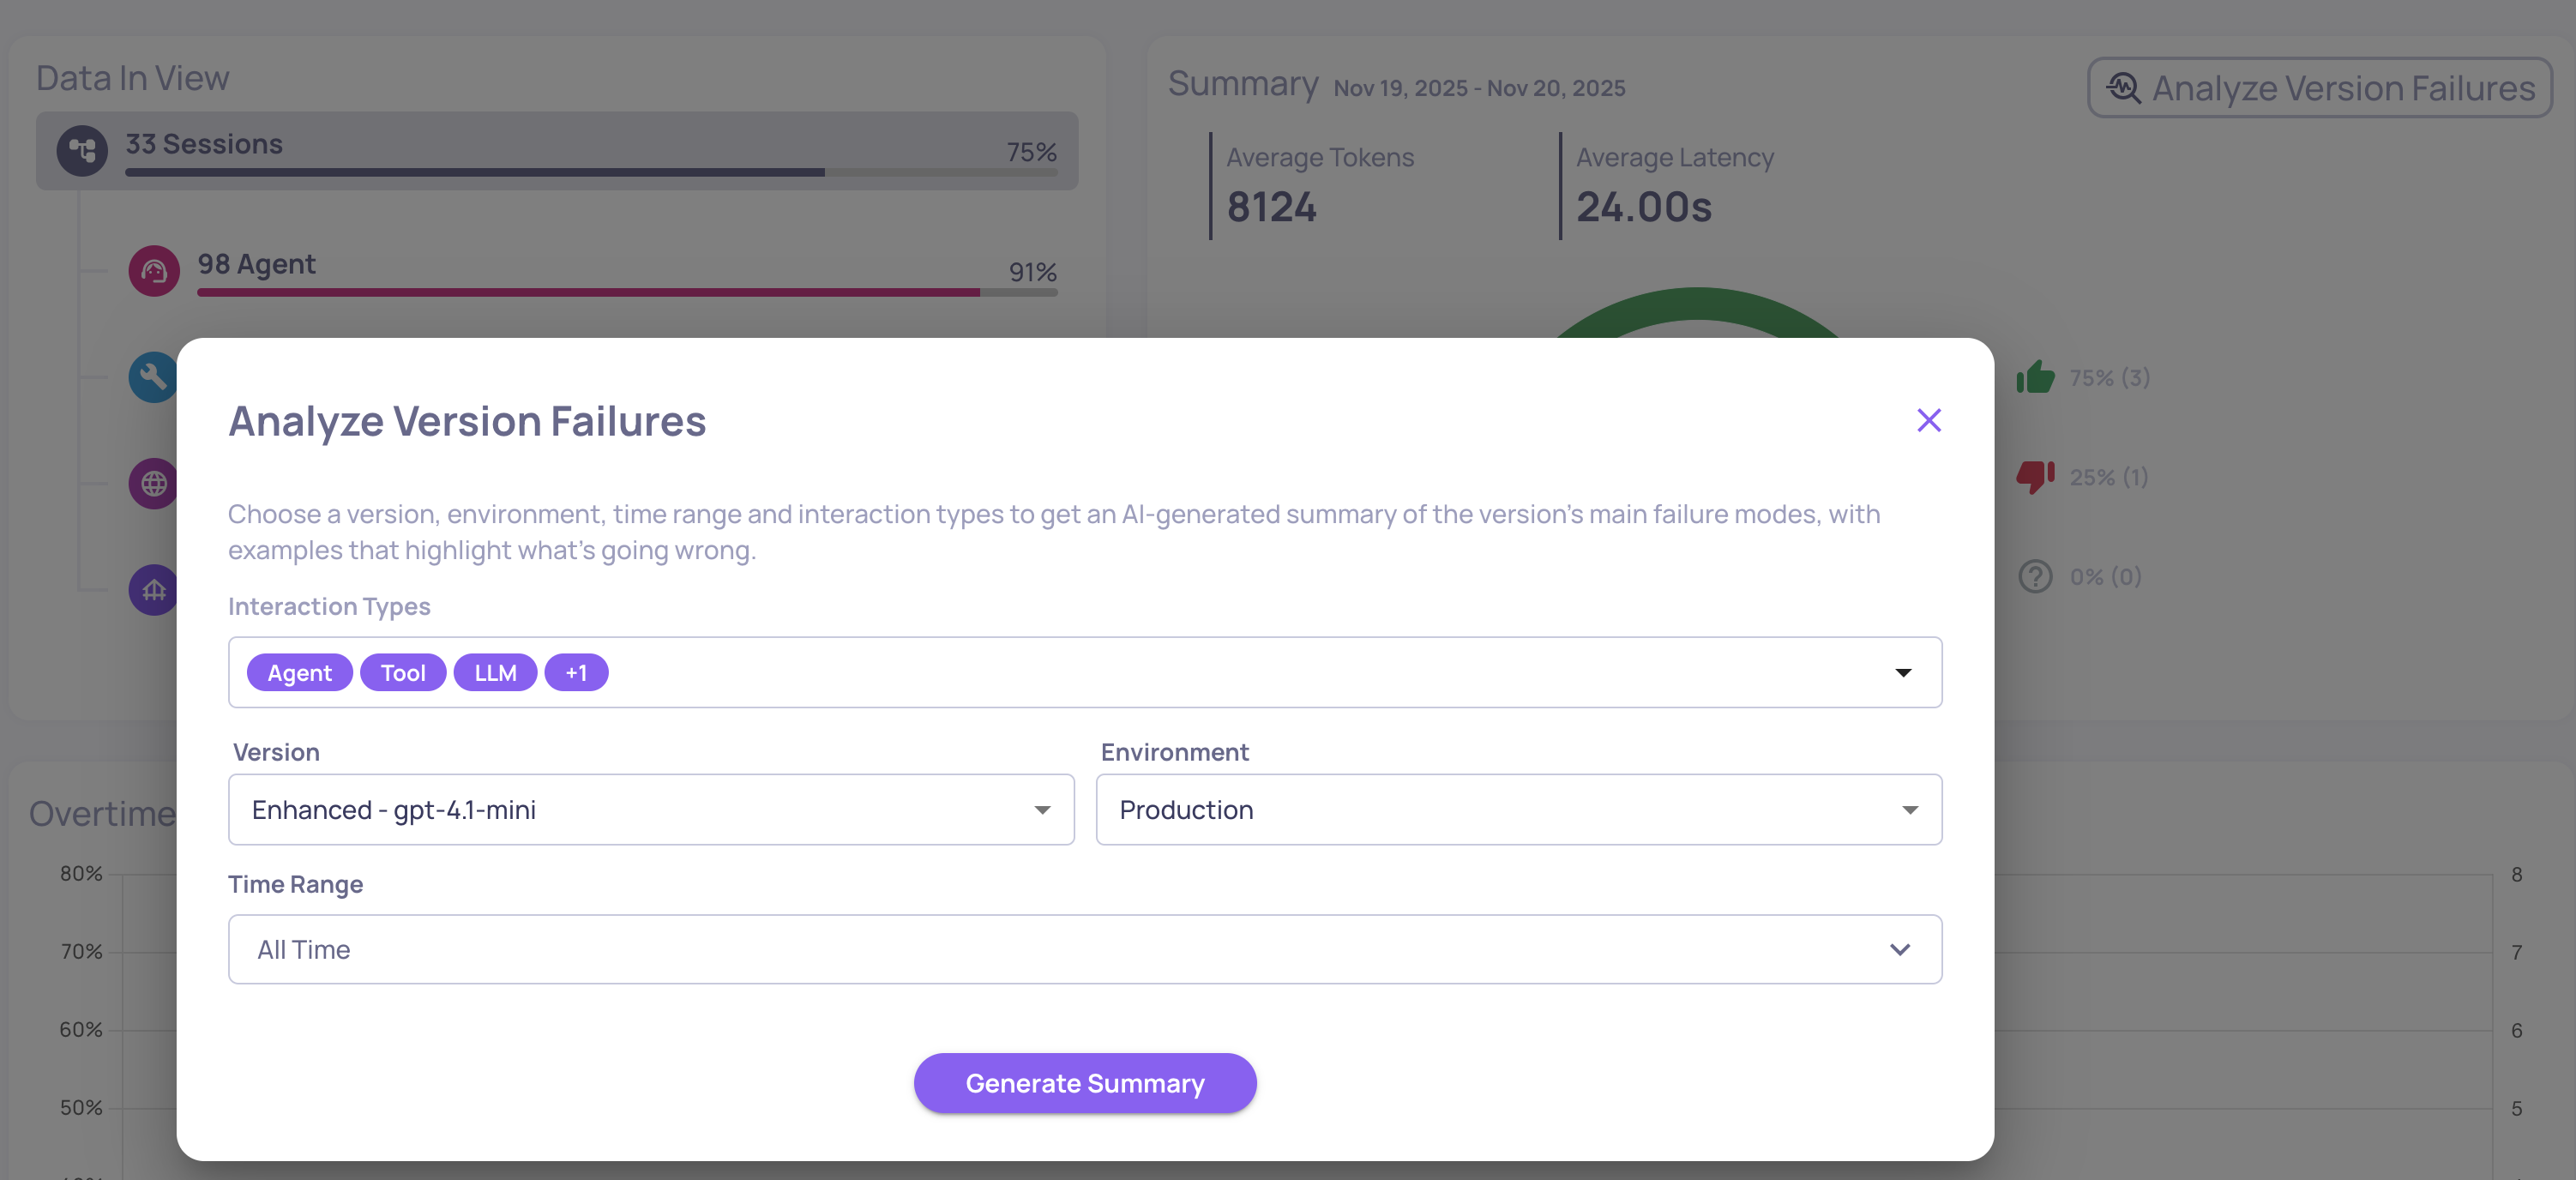Click the Generate Summary button
The height and width of the screenshot is (1180, 2576).
pos(1084,1083)
